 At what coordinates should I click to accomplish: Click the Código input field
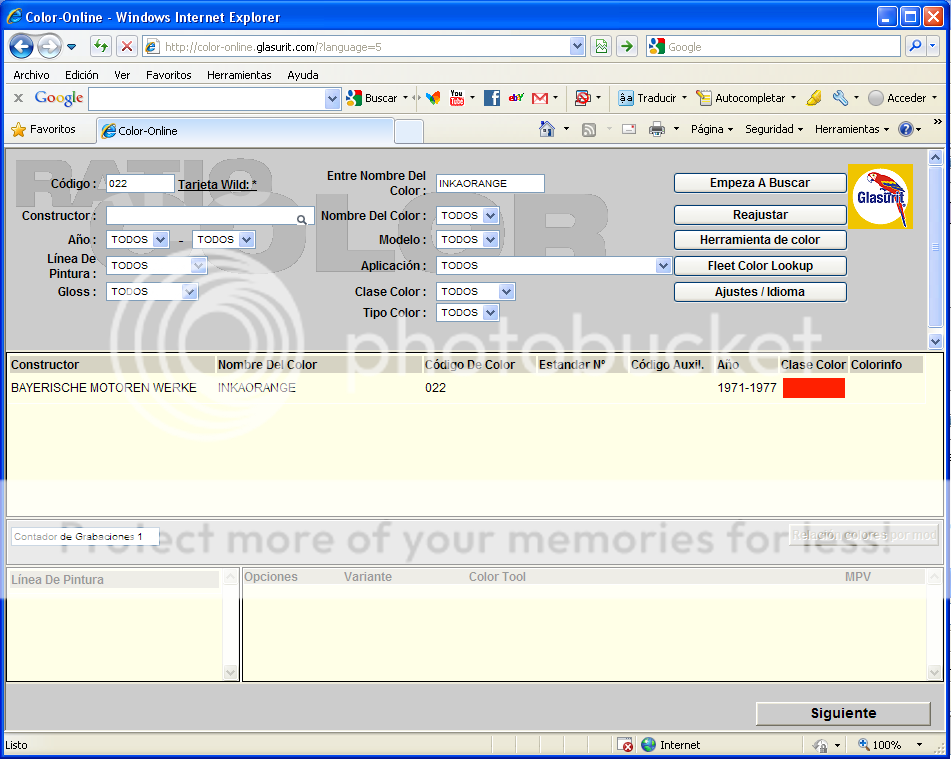pyautogui.click(x=140, y=184)
